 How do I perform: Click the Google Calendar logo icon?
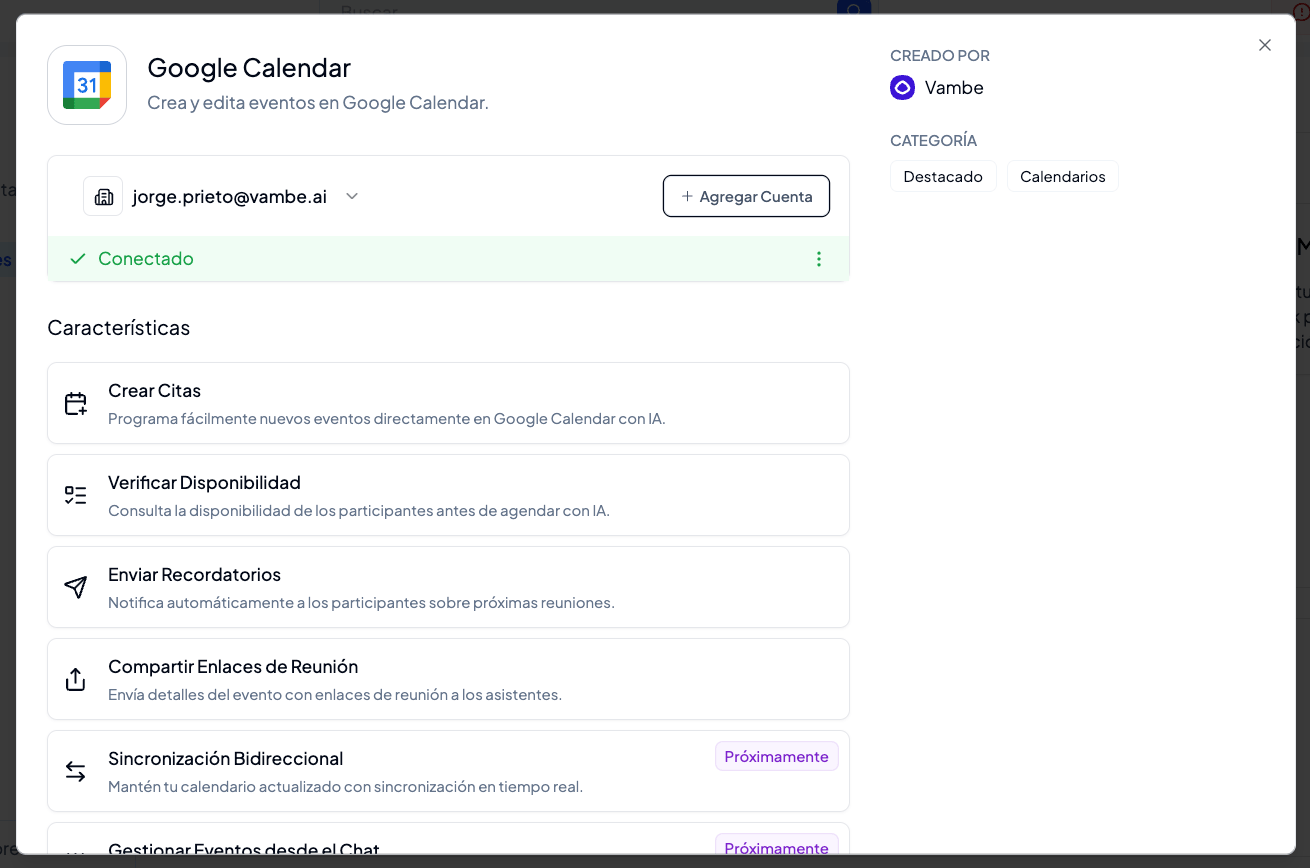(x=87, y=85)
